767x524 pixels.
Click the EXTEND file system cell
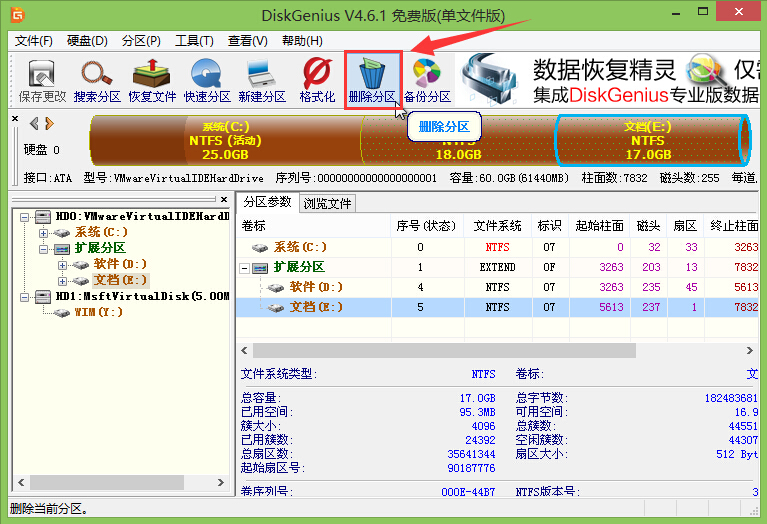click(497, 268)
